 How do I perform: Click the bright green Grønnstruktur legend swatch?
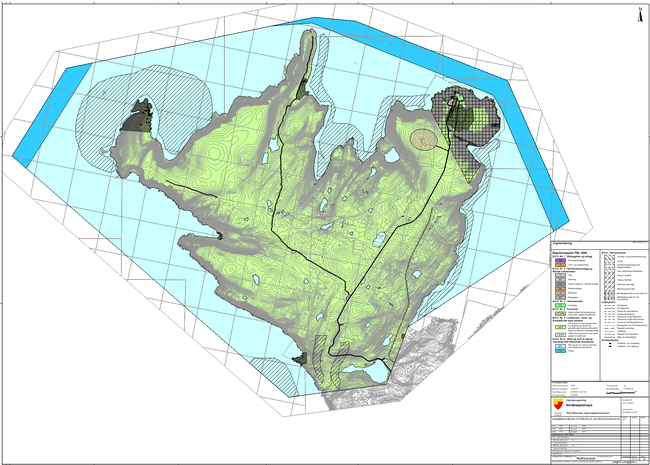point(558,302)
